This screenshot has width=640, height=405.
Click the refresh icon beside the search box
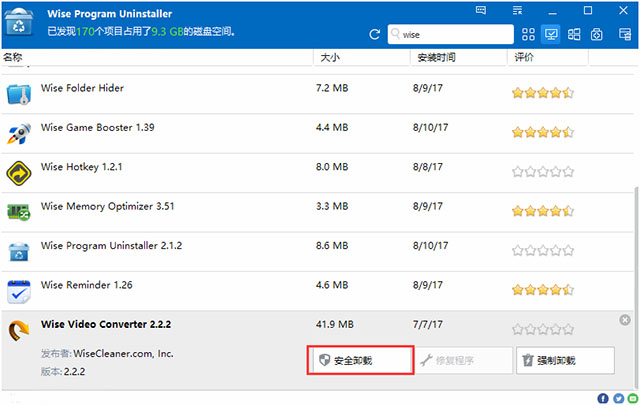(375, 35)
